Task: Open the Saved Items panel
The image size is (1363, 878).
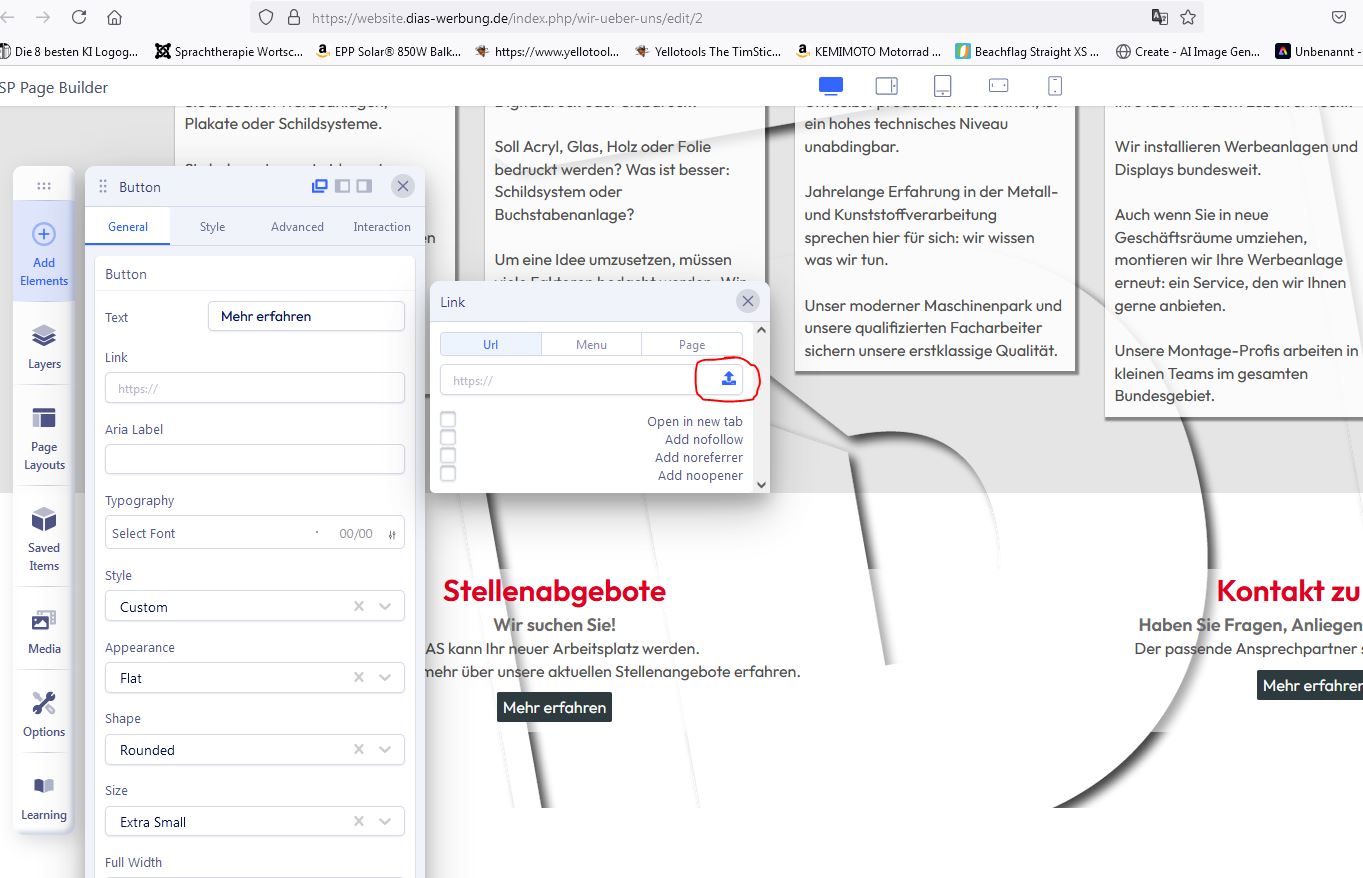Action: [44, 537]
